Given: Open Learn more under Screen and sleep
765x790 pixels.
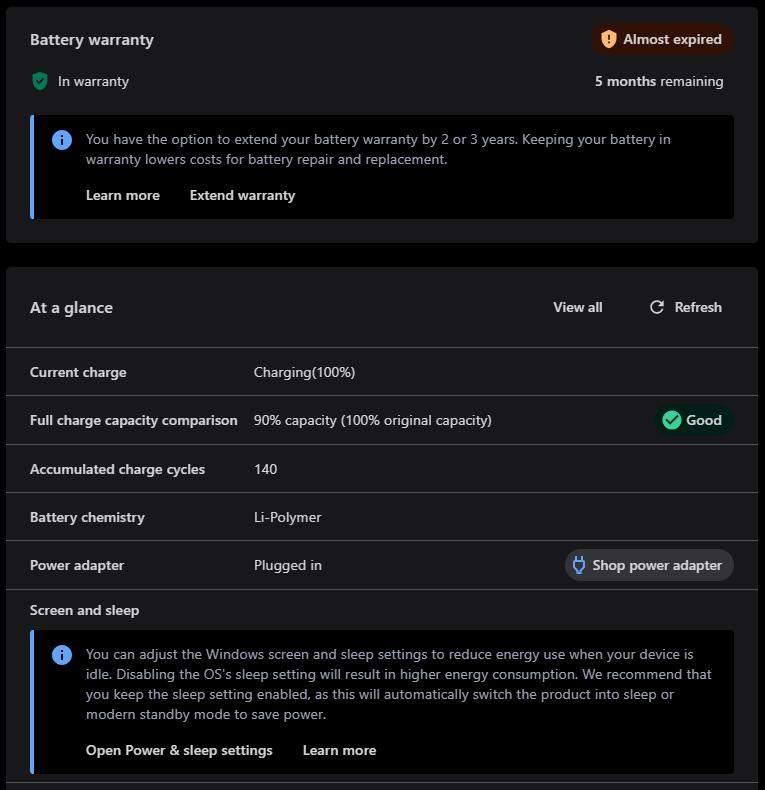Looking at the screenshot, I should point(339,750).
